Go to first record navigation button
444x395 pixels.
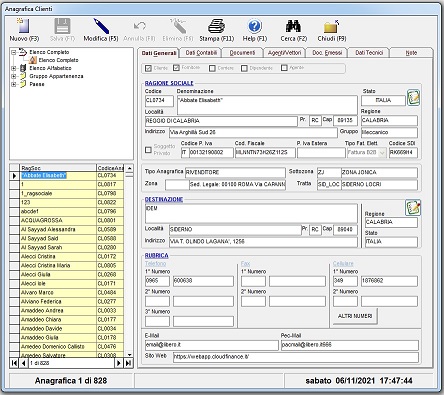[x=14, y=363]
